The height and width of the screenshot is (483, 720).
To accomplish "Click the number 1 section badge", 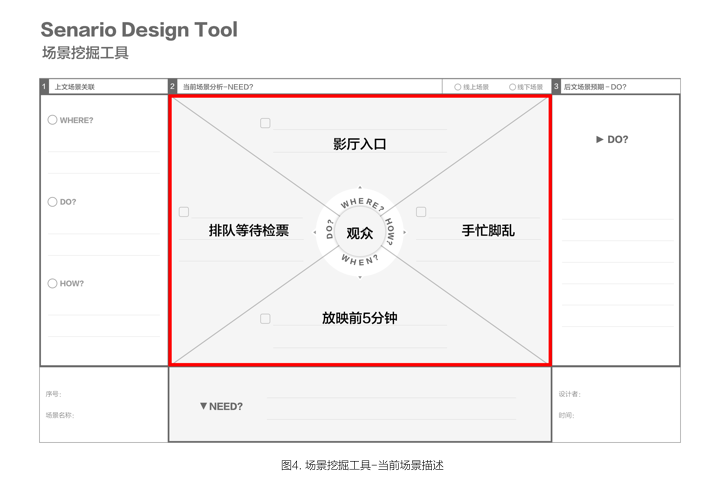I will (x=44, y=86).
